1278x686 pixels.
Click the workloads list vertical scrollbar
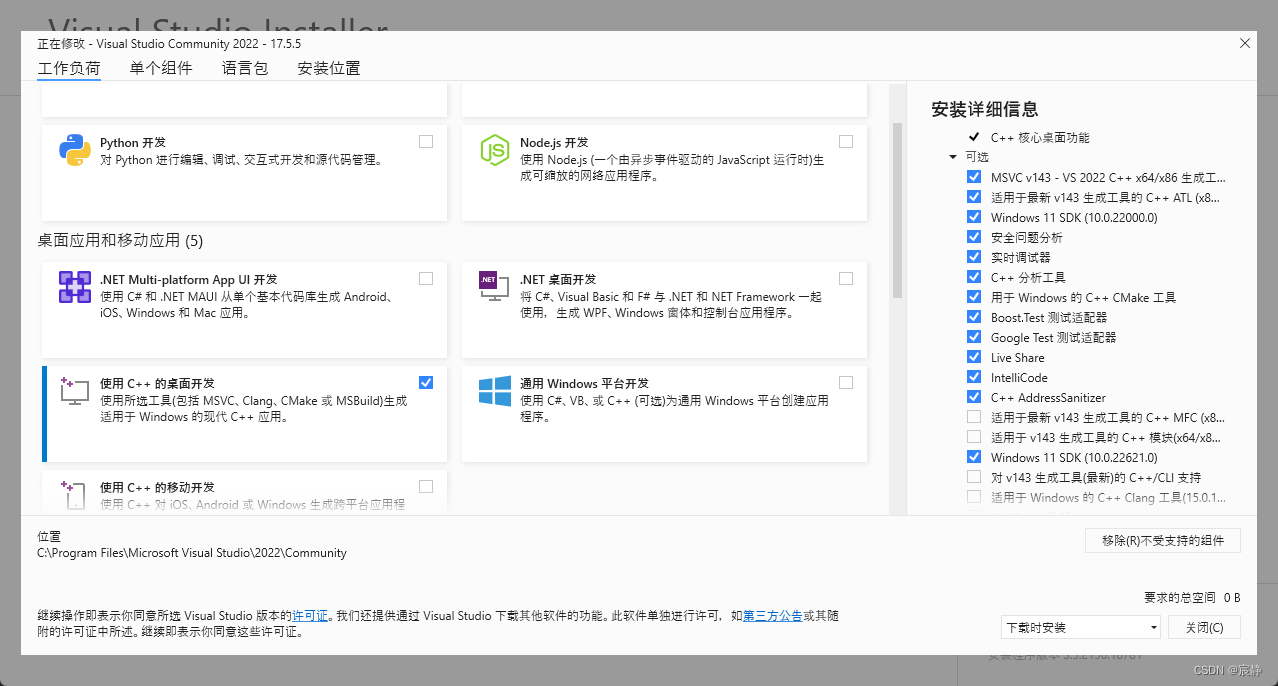tap(897, 210)
